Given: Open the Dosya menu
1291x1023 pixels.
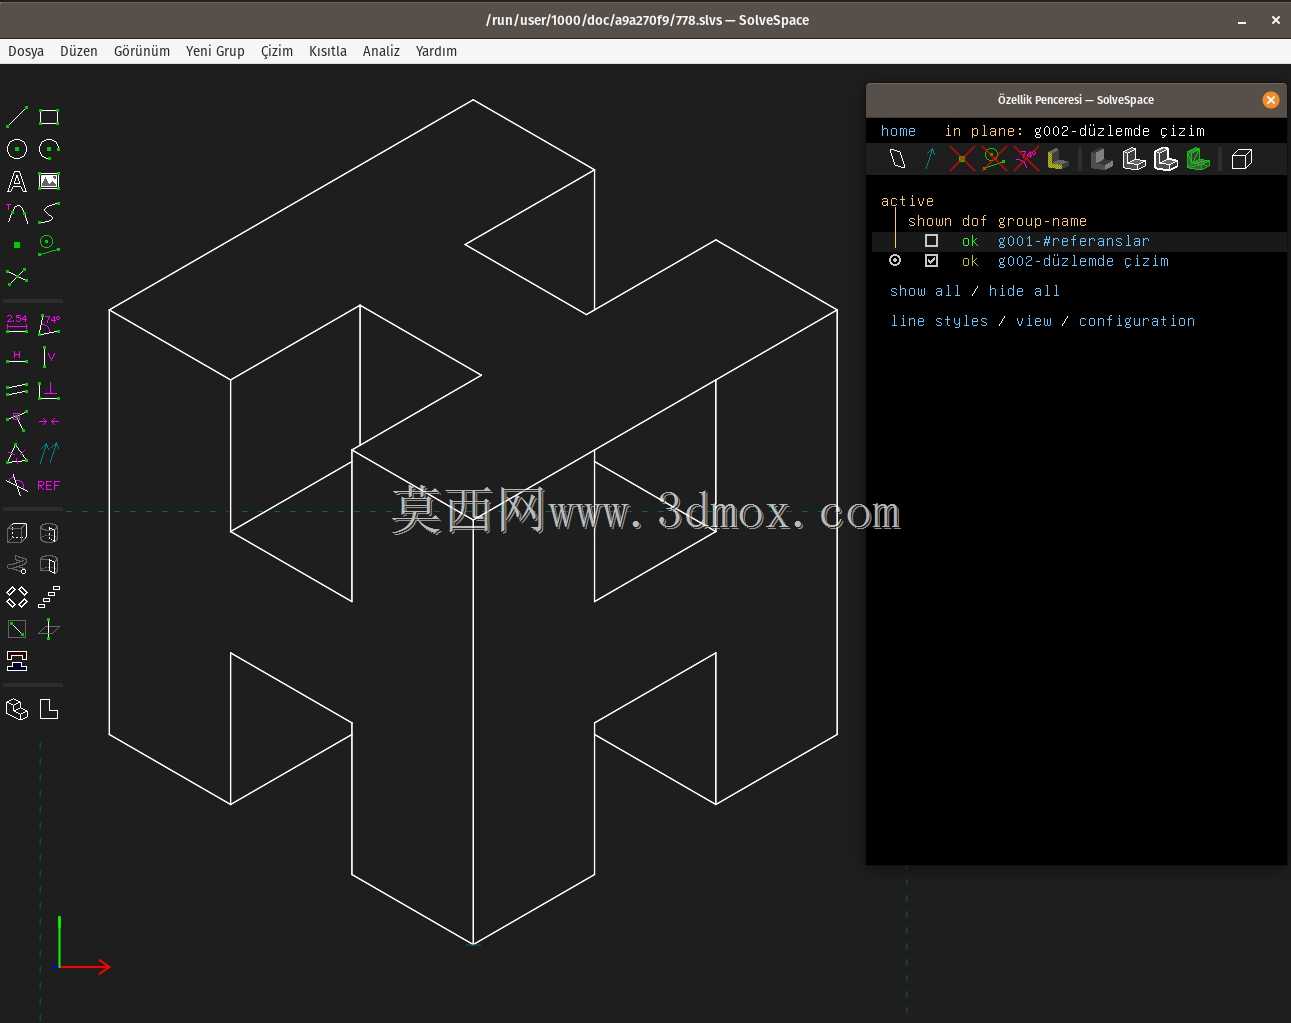Looking at the screenshot, I should click(26, 51).
